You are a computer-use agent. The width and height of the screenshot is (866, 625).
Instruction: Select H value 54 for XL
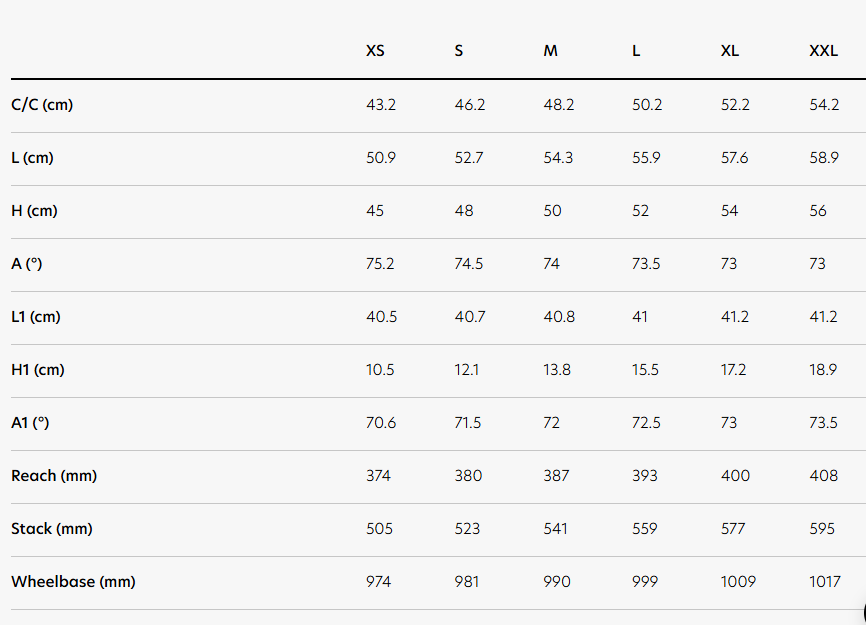(x=729, y=211)
